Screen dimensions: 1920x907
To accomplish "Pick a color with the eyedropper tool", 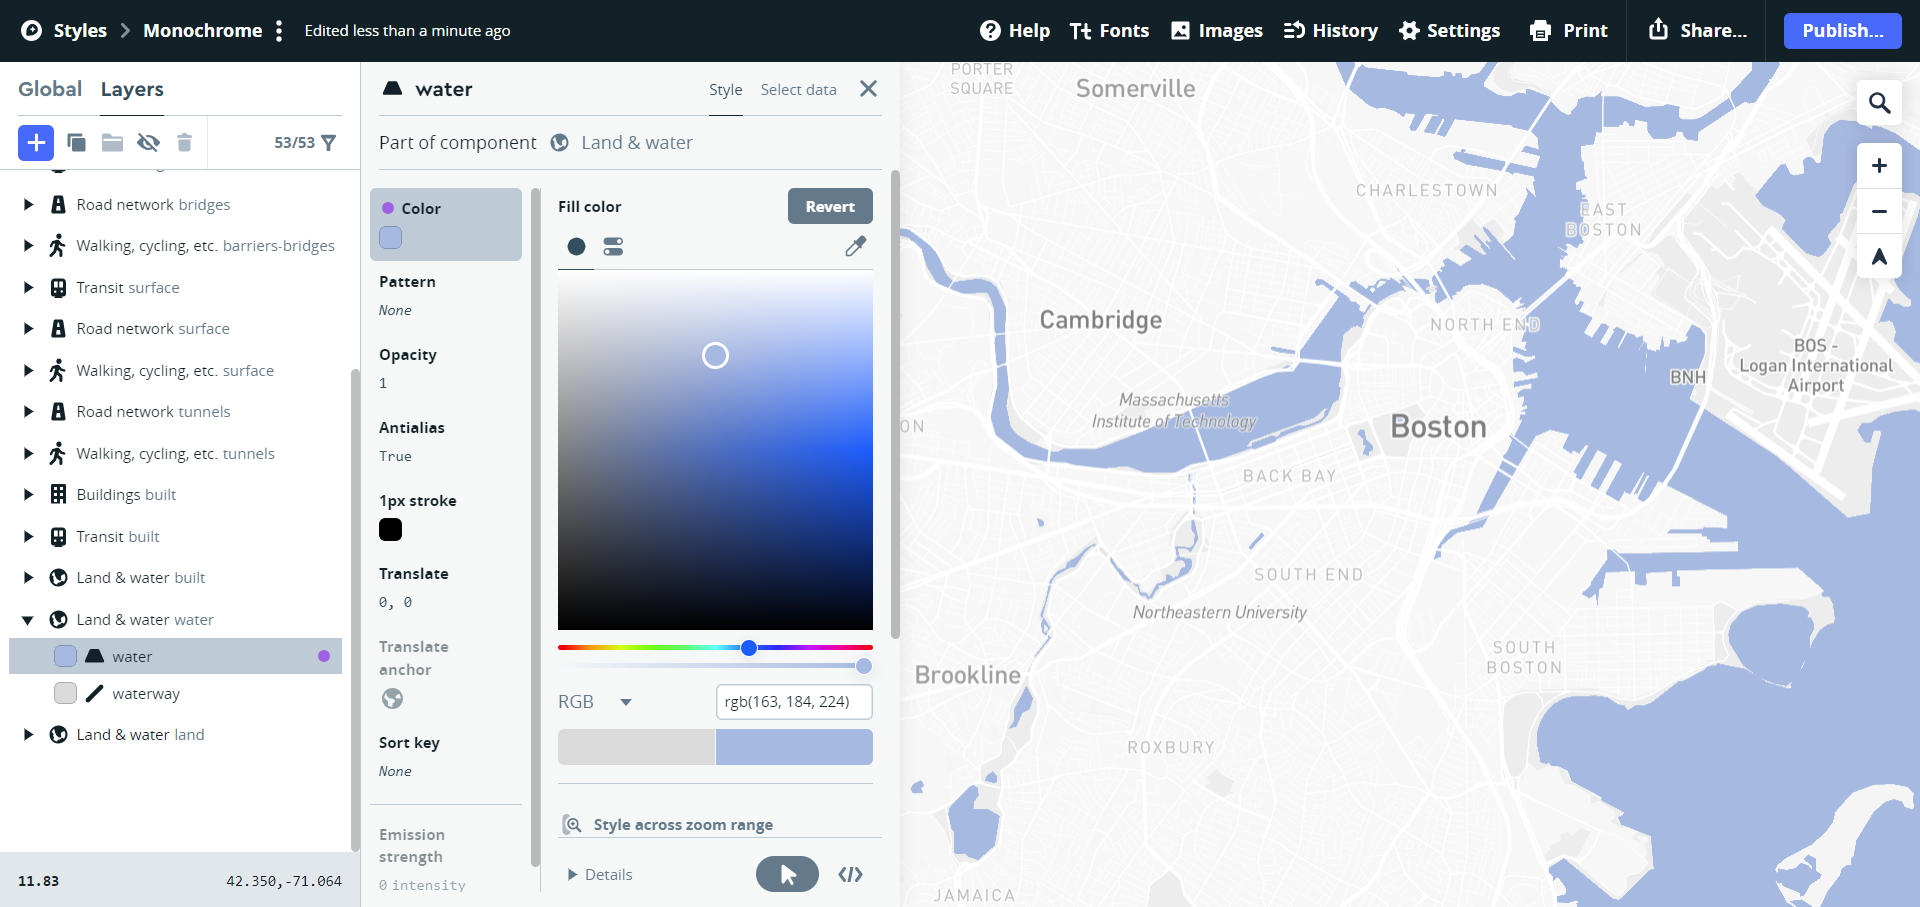I will 855,247.
